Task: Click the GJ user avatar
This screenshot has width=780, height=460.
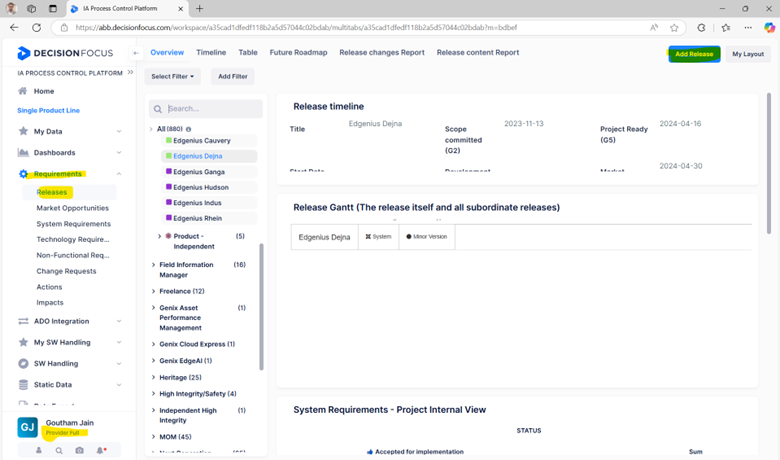Action: tap(27, 427)
